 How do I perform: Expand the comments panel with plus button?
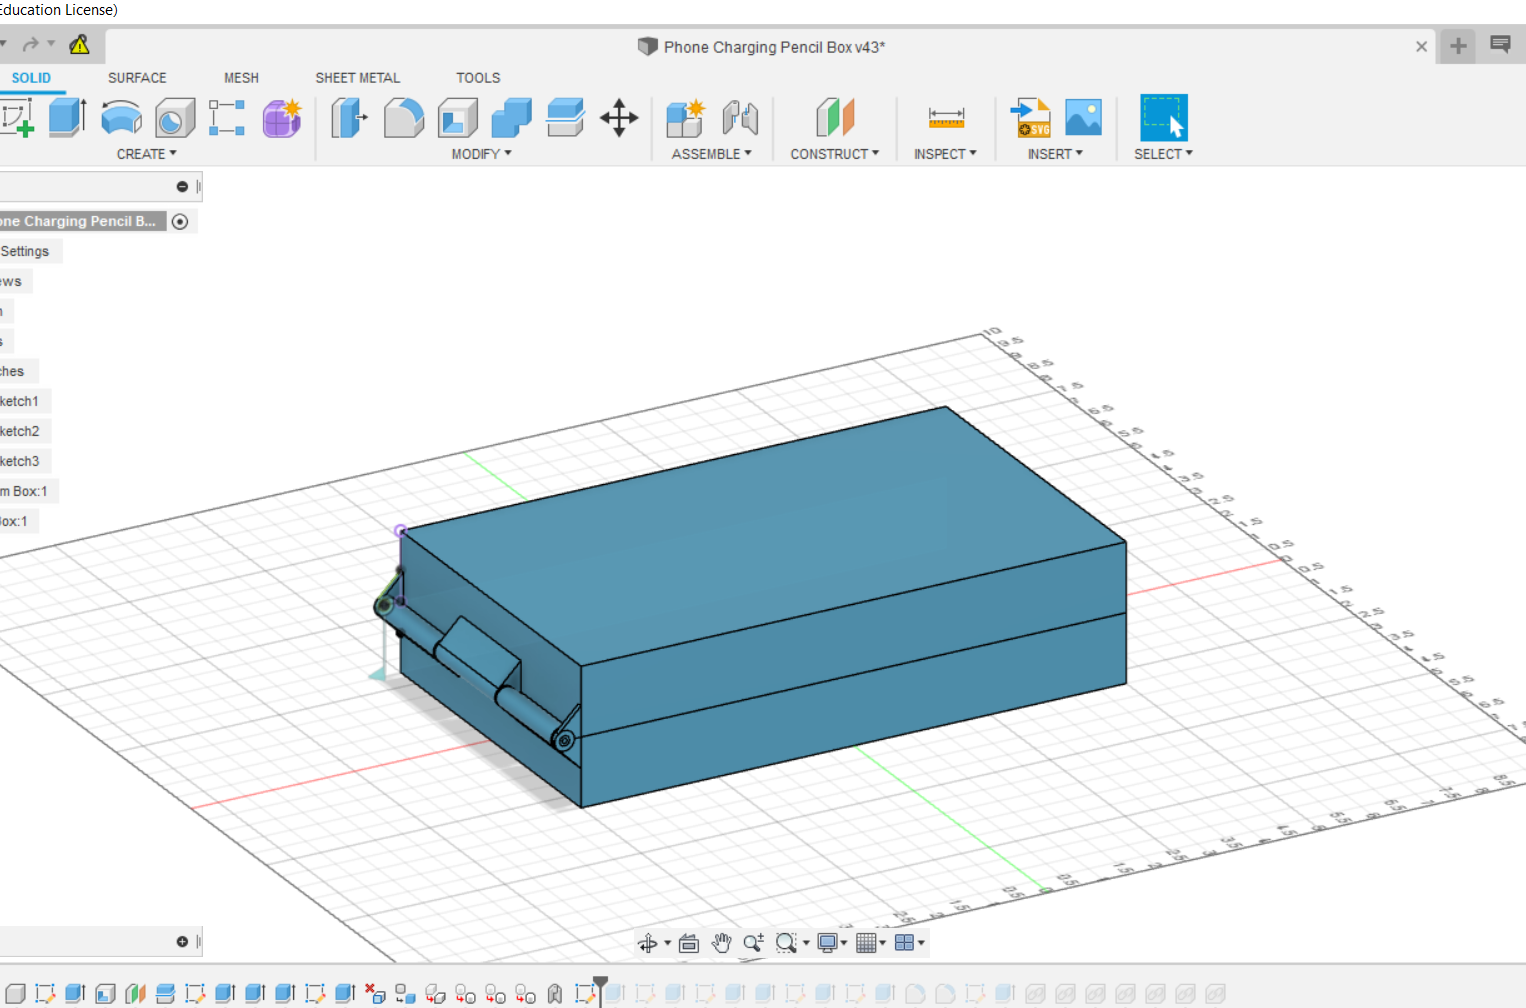click(182, 942)
